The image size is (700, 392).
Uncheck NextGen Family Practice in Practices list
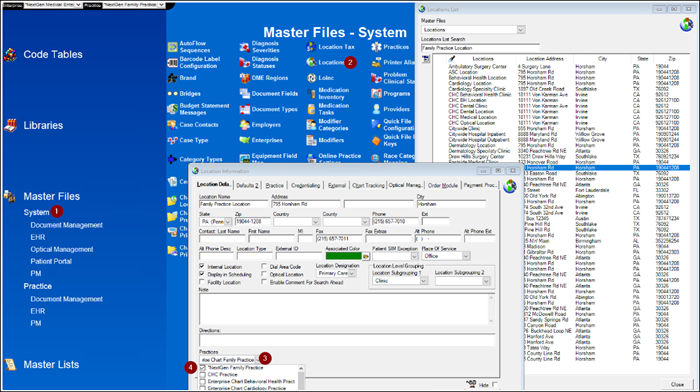click(203, 368)
